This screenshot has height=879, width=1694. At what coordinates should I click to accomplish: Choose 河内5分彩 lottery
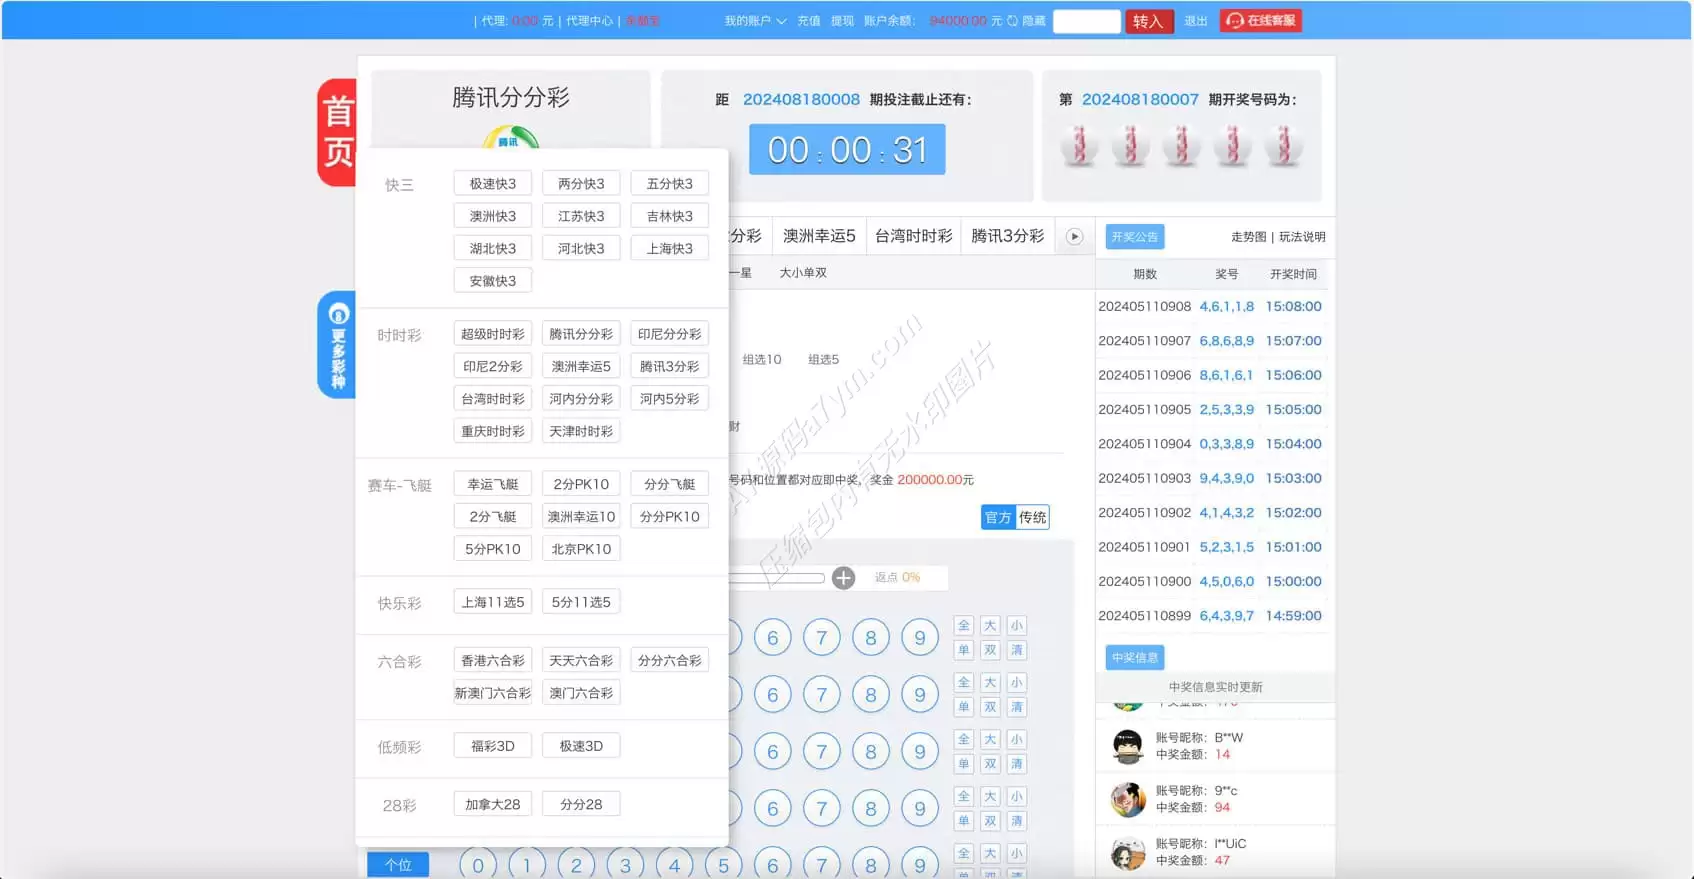point(670,399)
